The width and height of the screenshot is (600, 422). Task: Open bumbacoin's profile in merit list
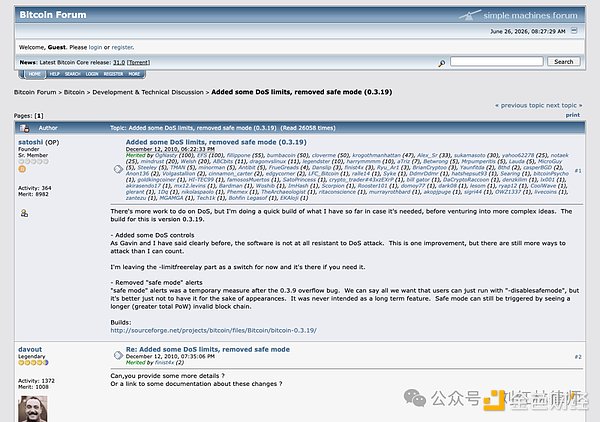coord(281,155)
